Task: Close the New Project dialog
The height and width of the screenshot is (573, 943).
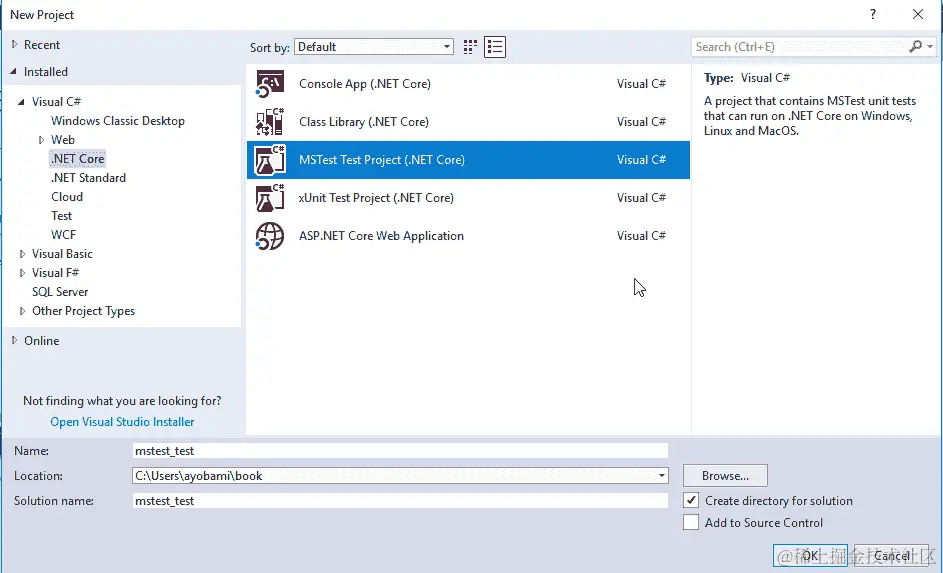Action: (918, 14)
